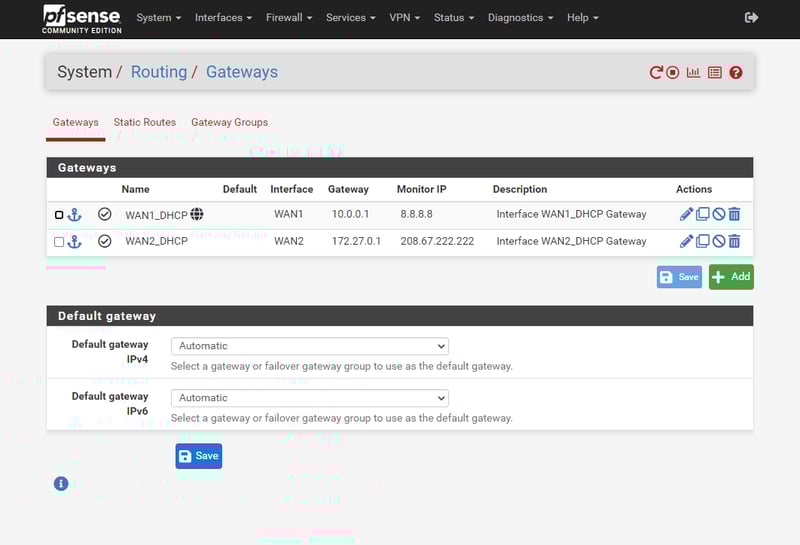Edit the WAN1_DHCP gateway with pencil icon
This screenshot has width=800, height=545.
[x=686, y=214]
